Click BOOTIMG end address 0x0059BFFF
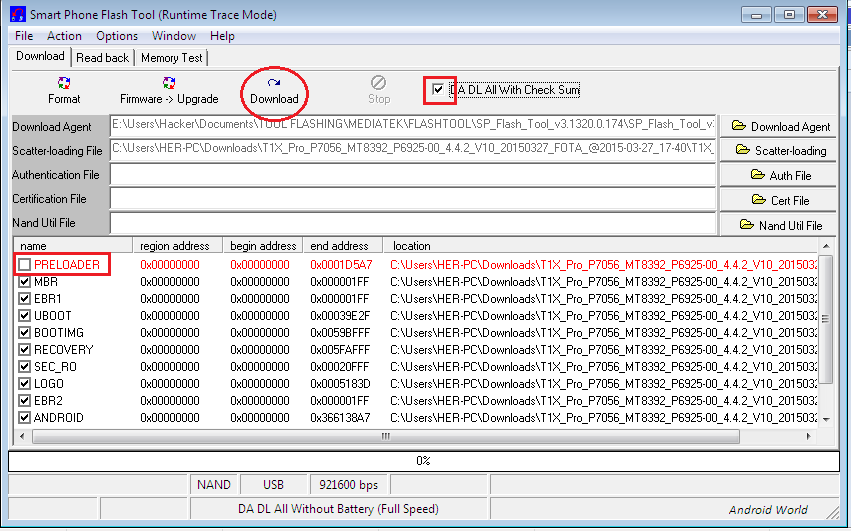 click(x=340, y=332)
